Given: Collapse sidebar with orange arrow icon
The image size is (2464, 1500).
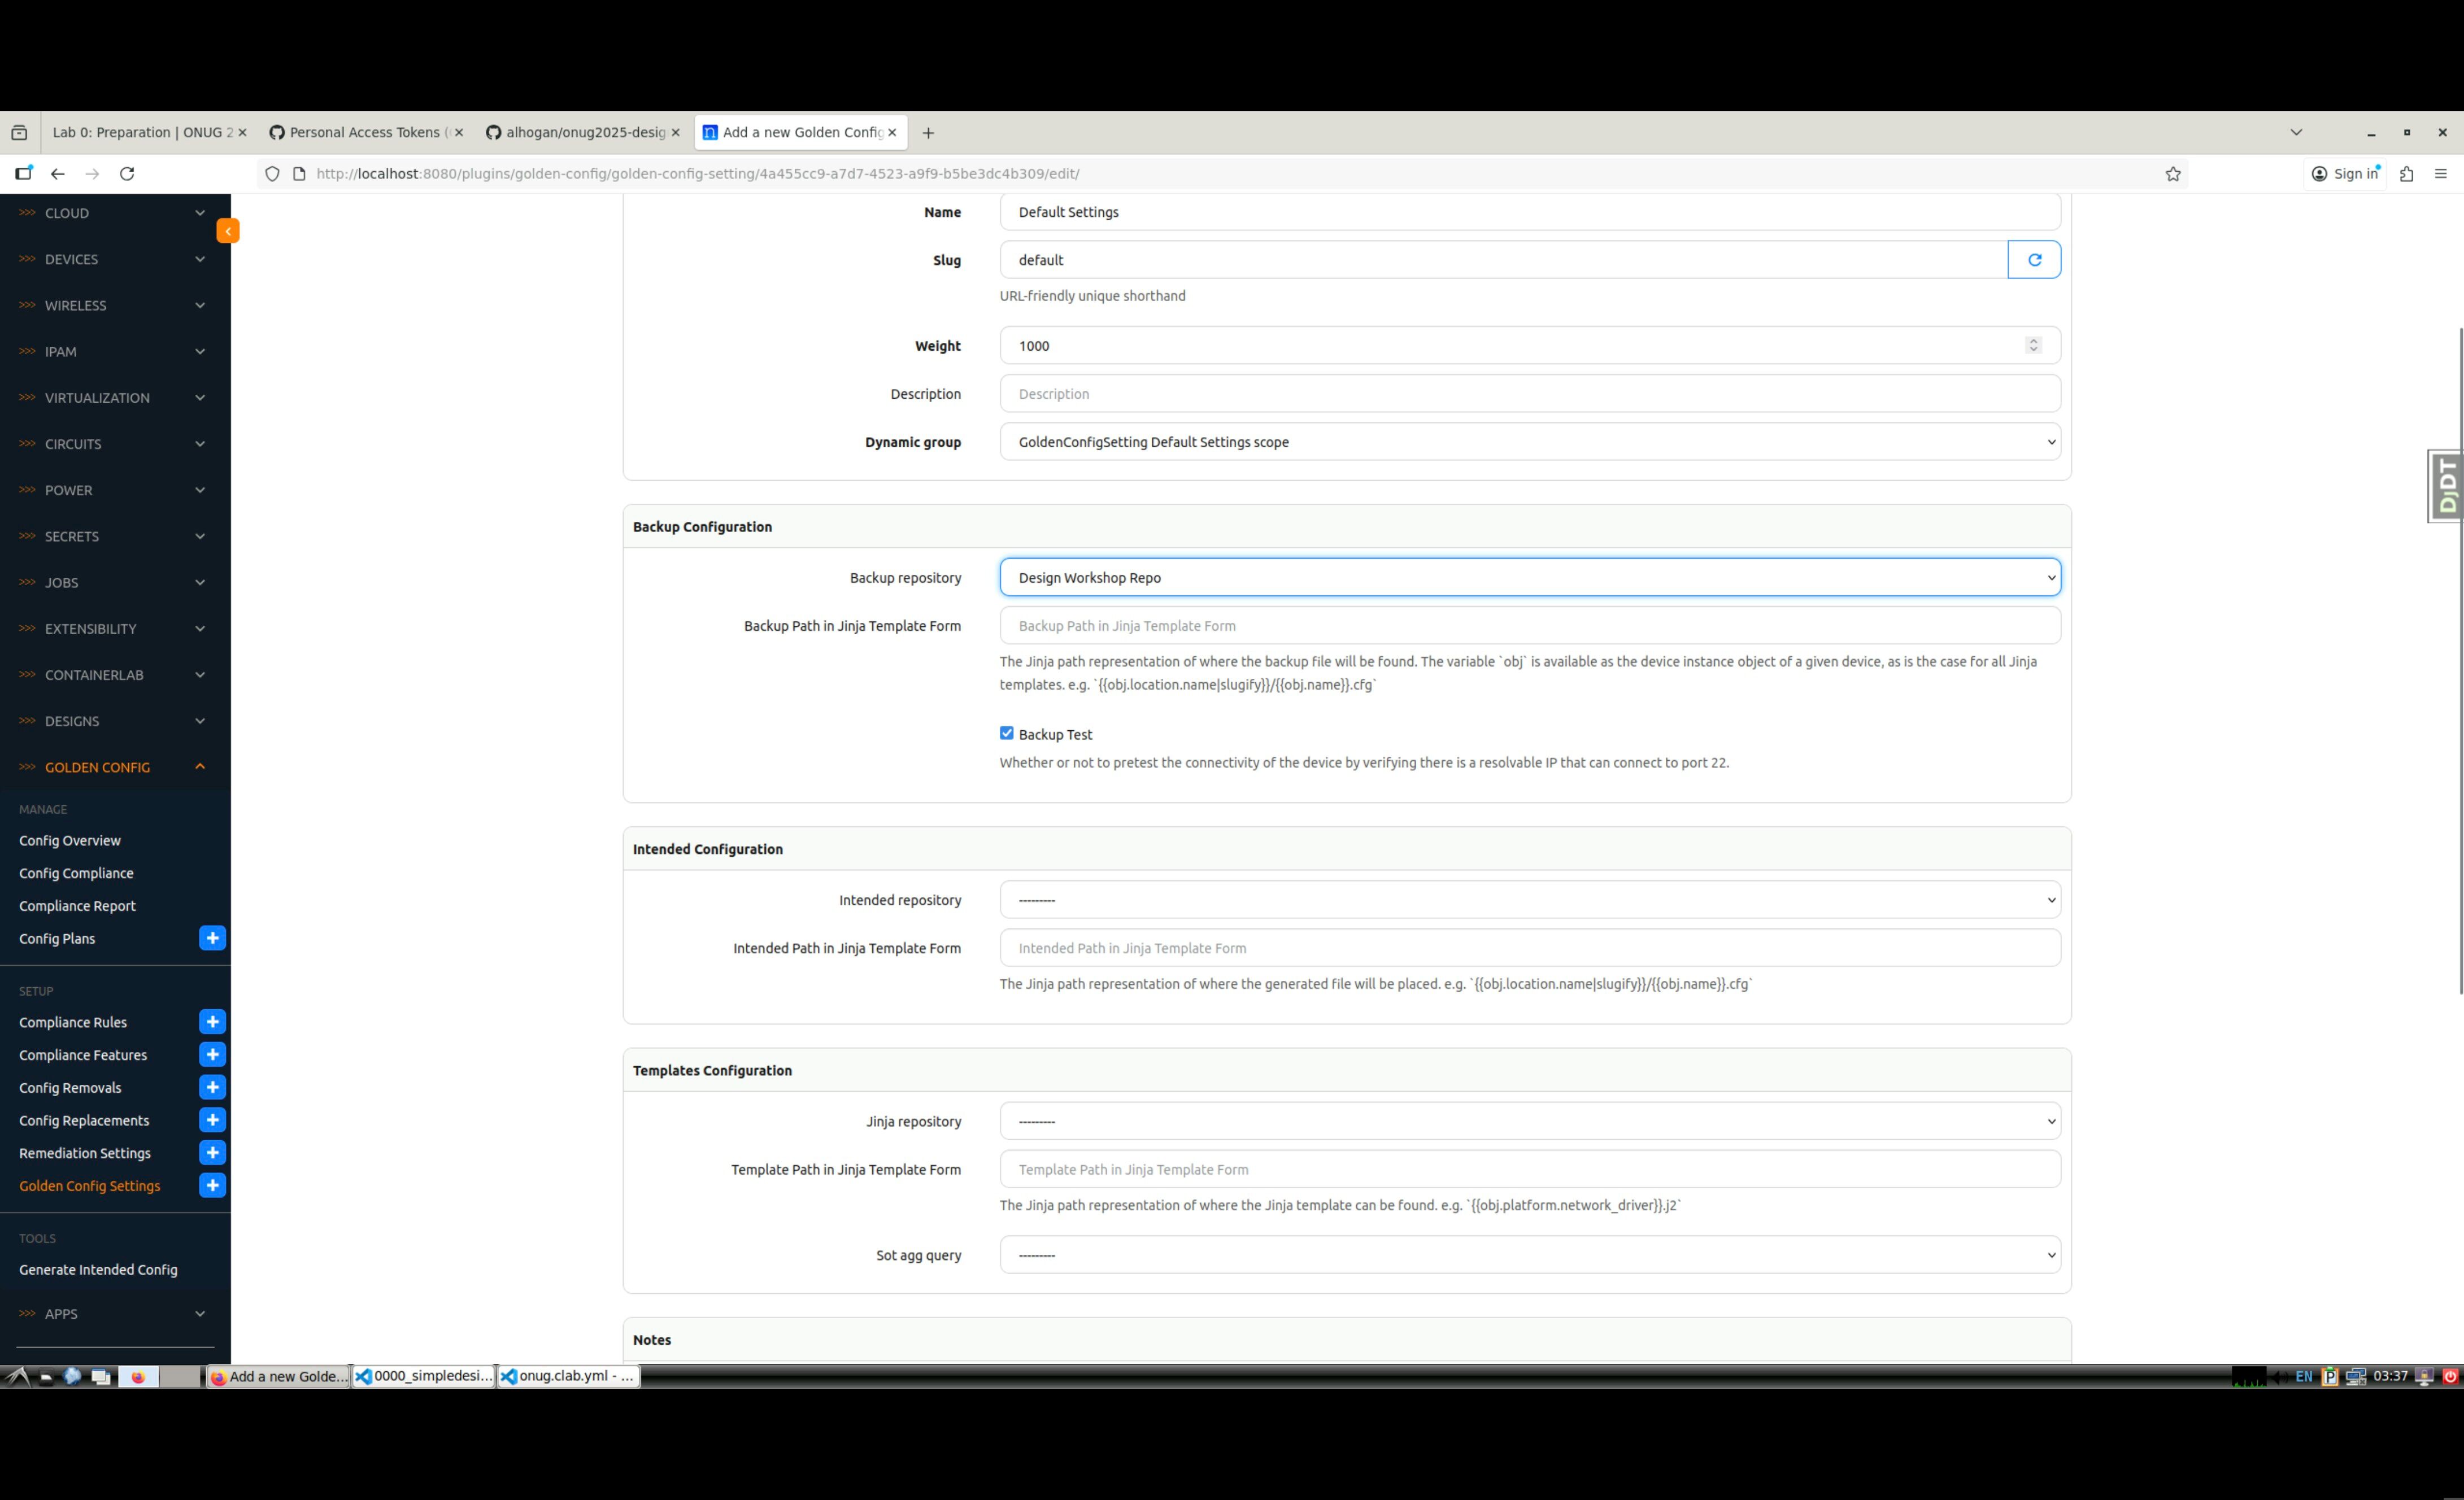Looking at the screenshot, I should tap(228, 231).
